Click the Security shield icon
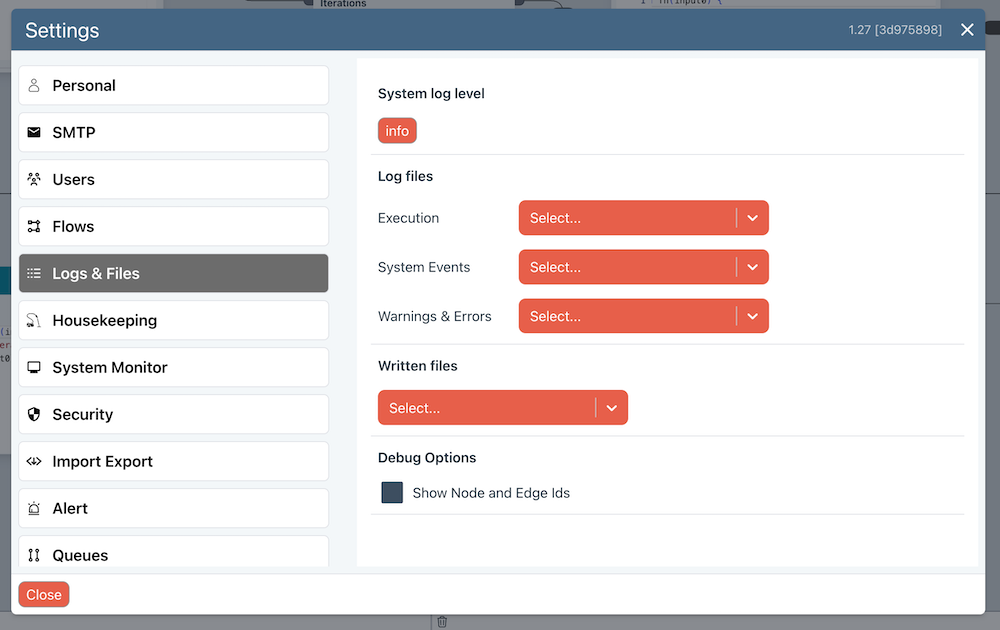 (x=34, y=415)
